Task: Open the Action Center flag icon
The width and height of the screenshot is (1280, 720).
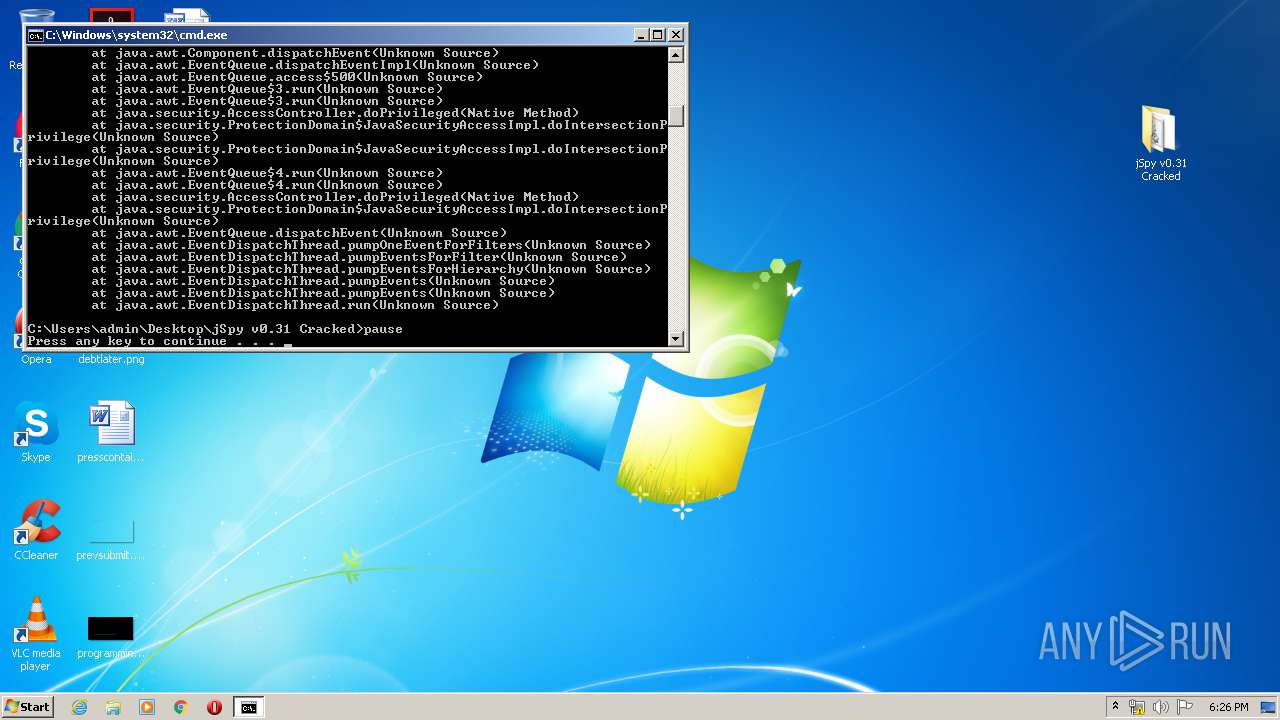Action: click(x=1185, y=707)
